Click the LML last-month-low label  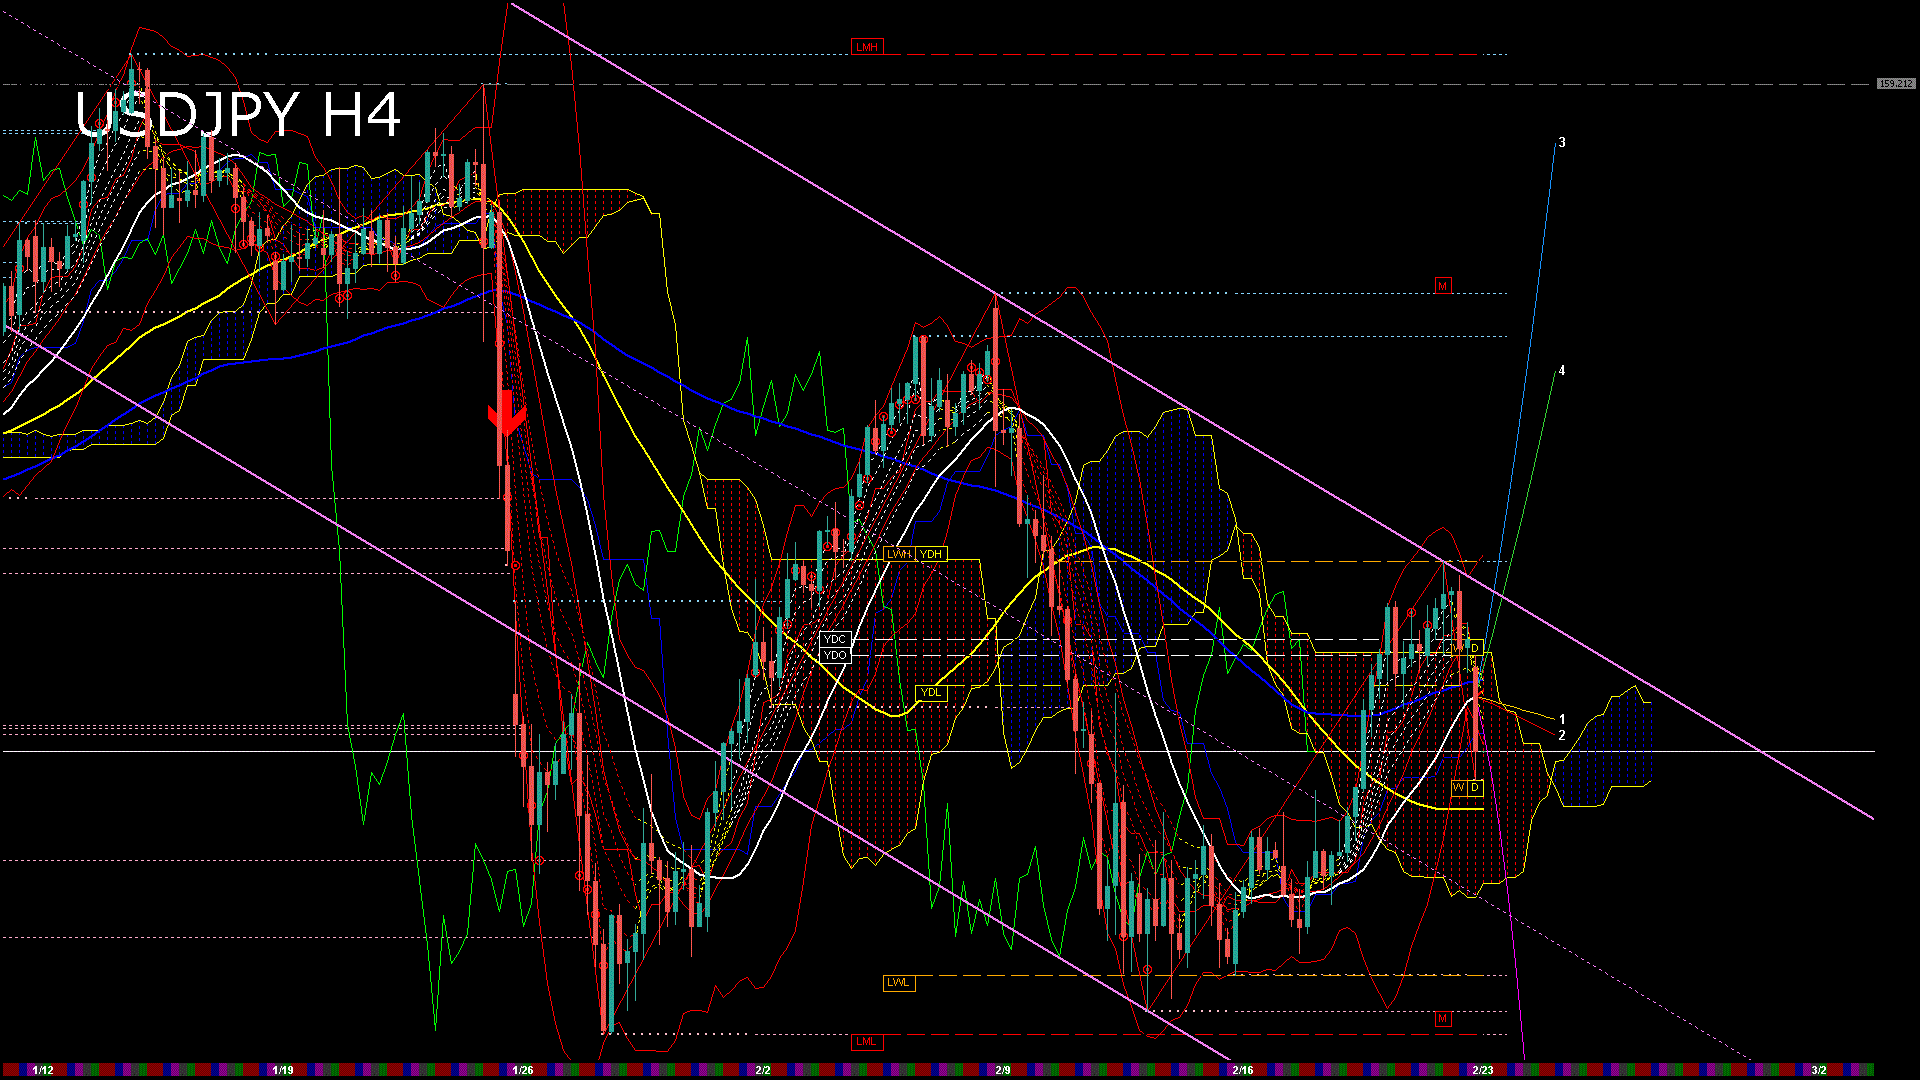(867, 1042)
